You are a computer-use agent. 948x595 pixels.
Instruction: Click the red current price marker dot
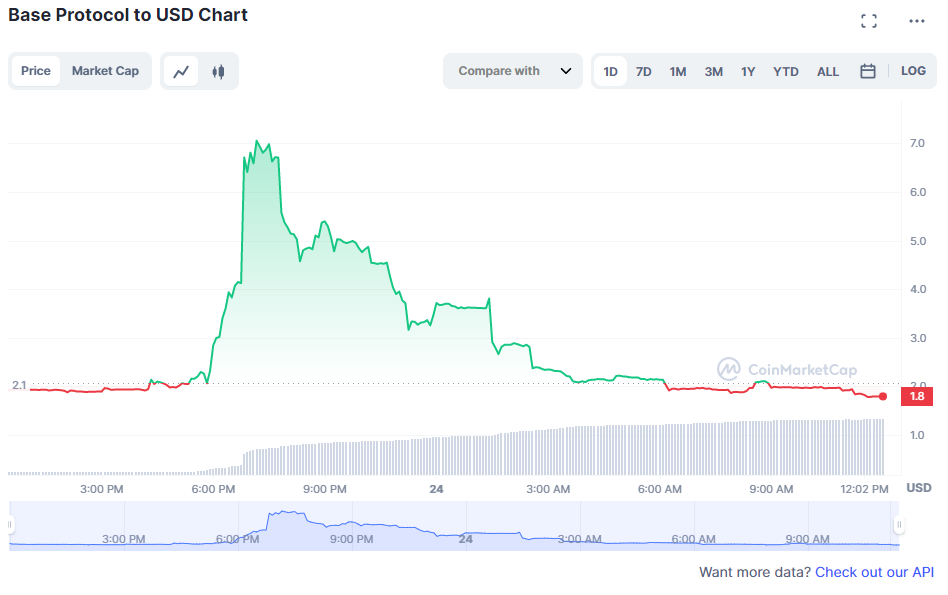[883, 397]
